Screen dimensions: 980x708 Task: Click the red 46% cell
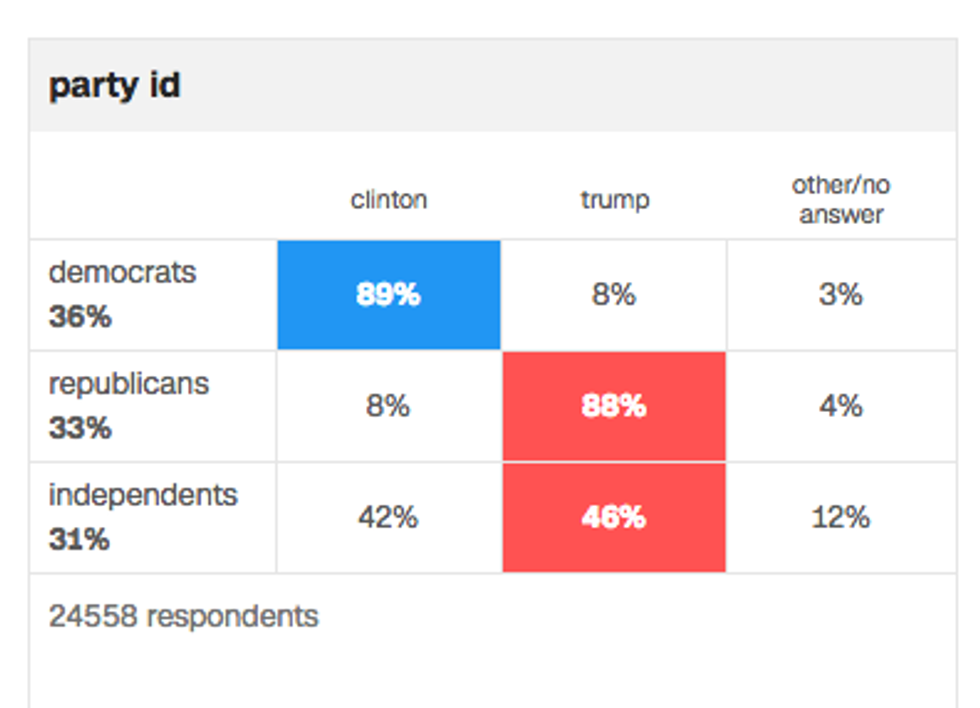(614, 518)
